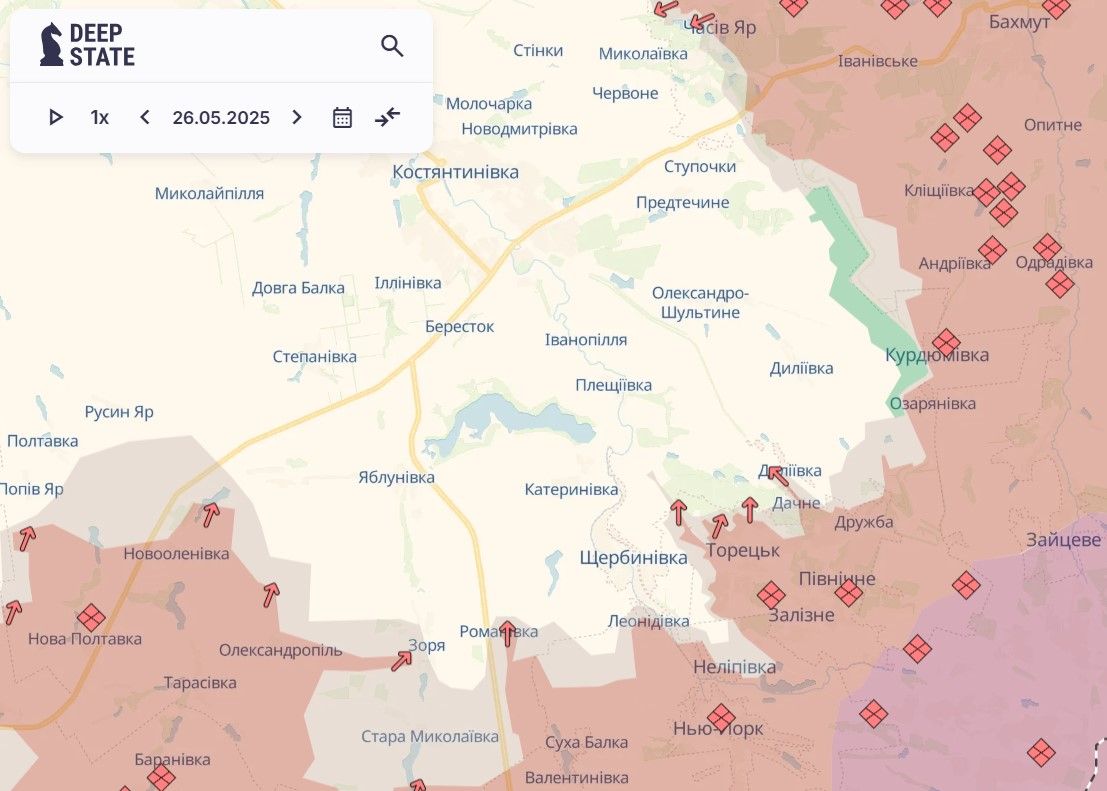Play the timeline animation
Image resolution: width=1107 pixels, height=791 pixels.
(56, 117)
